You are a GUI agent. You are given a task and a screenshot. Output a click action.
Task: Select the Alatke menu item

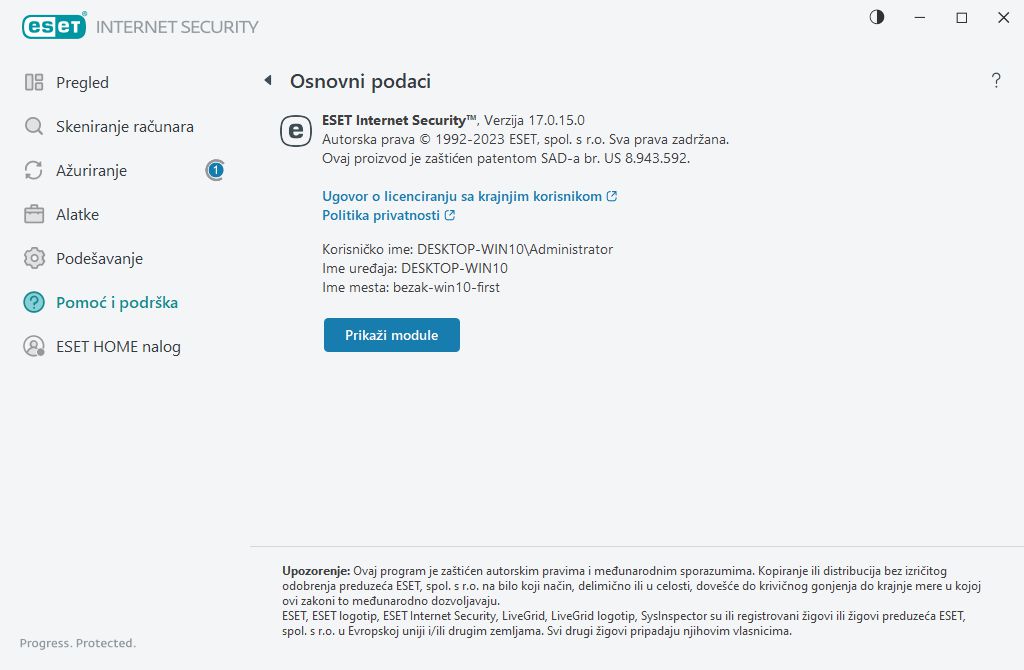[77, 215]
